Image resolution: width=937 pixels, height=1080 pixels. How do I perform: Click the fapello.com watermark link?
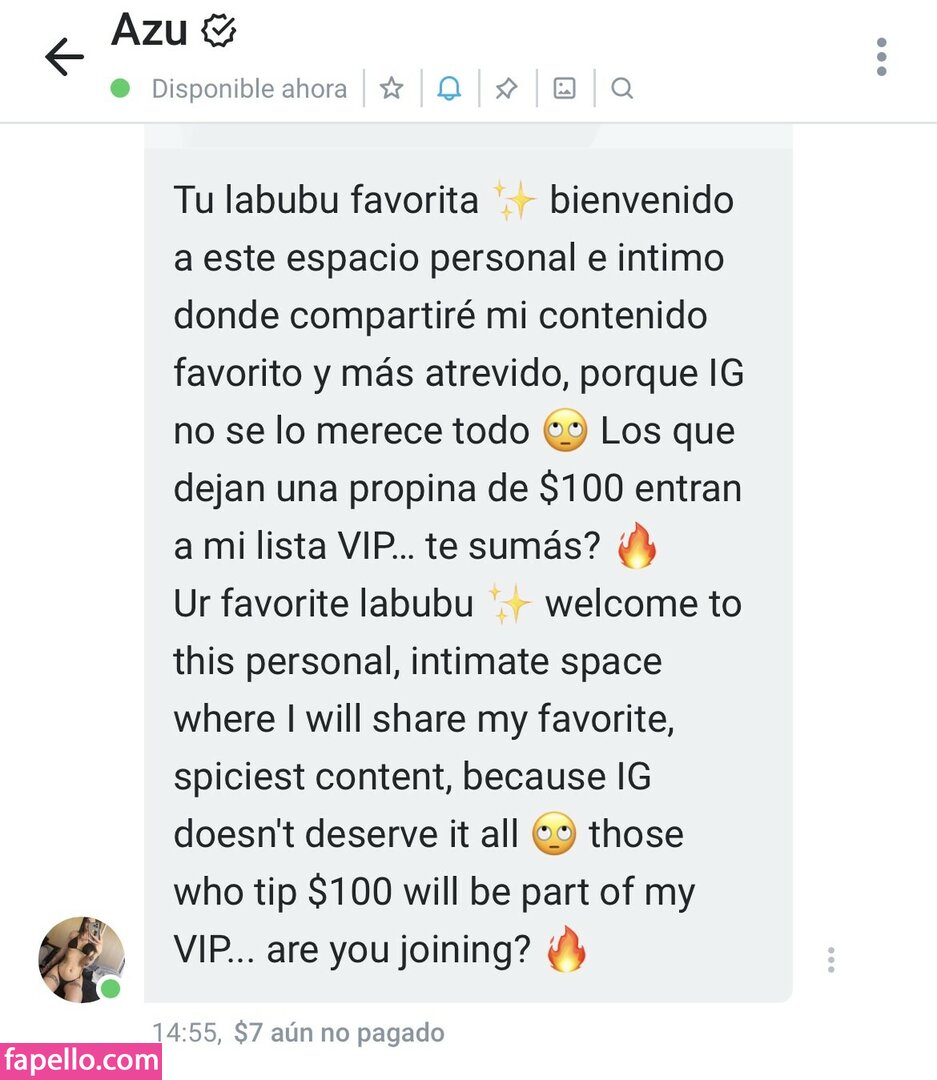(x=81, y=1061)
